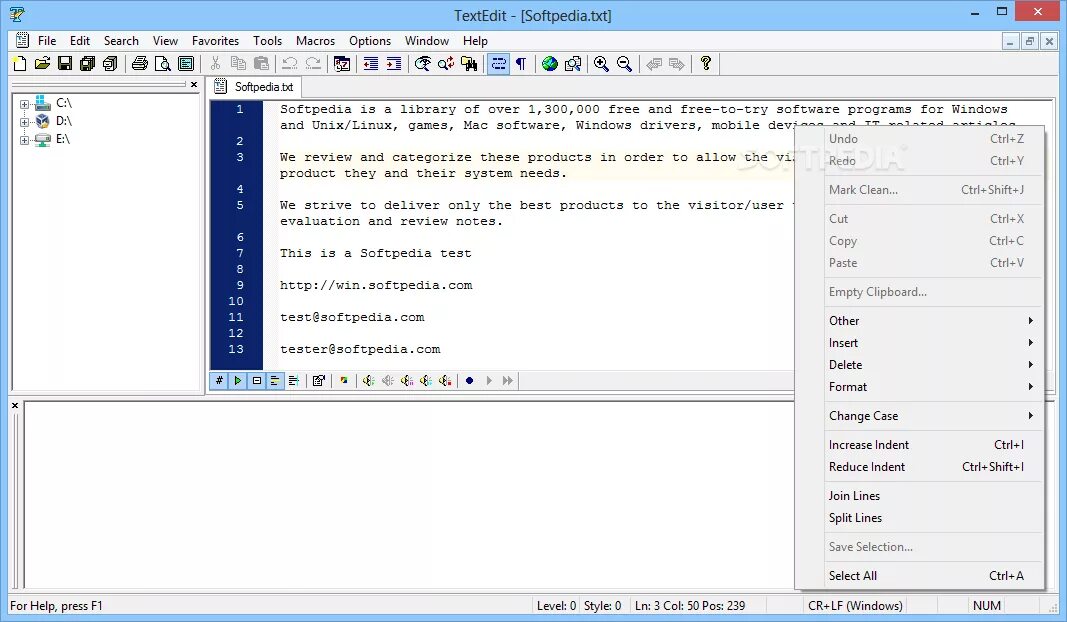Open the Favorites menu
This screenshot has height=622, width=1067.
coord(215,41)
